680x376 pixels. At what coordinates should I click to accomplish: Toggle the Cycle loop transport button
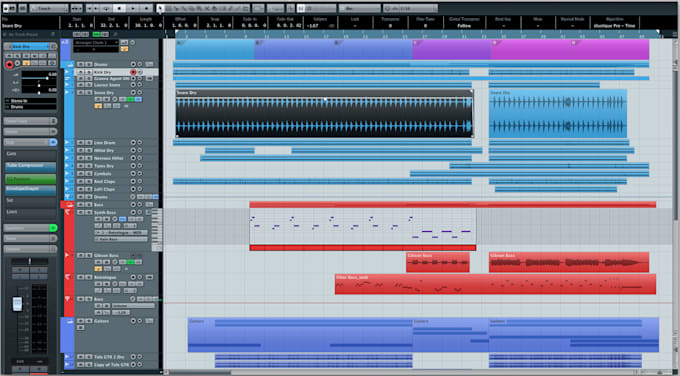[x=107, y=8]
